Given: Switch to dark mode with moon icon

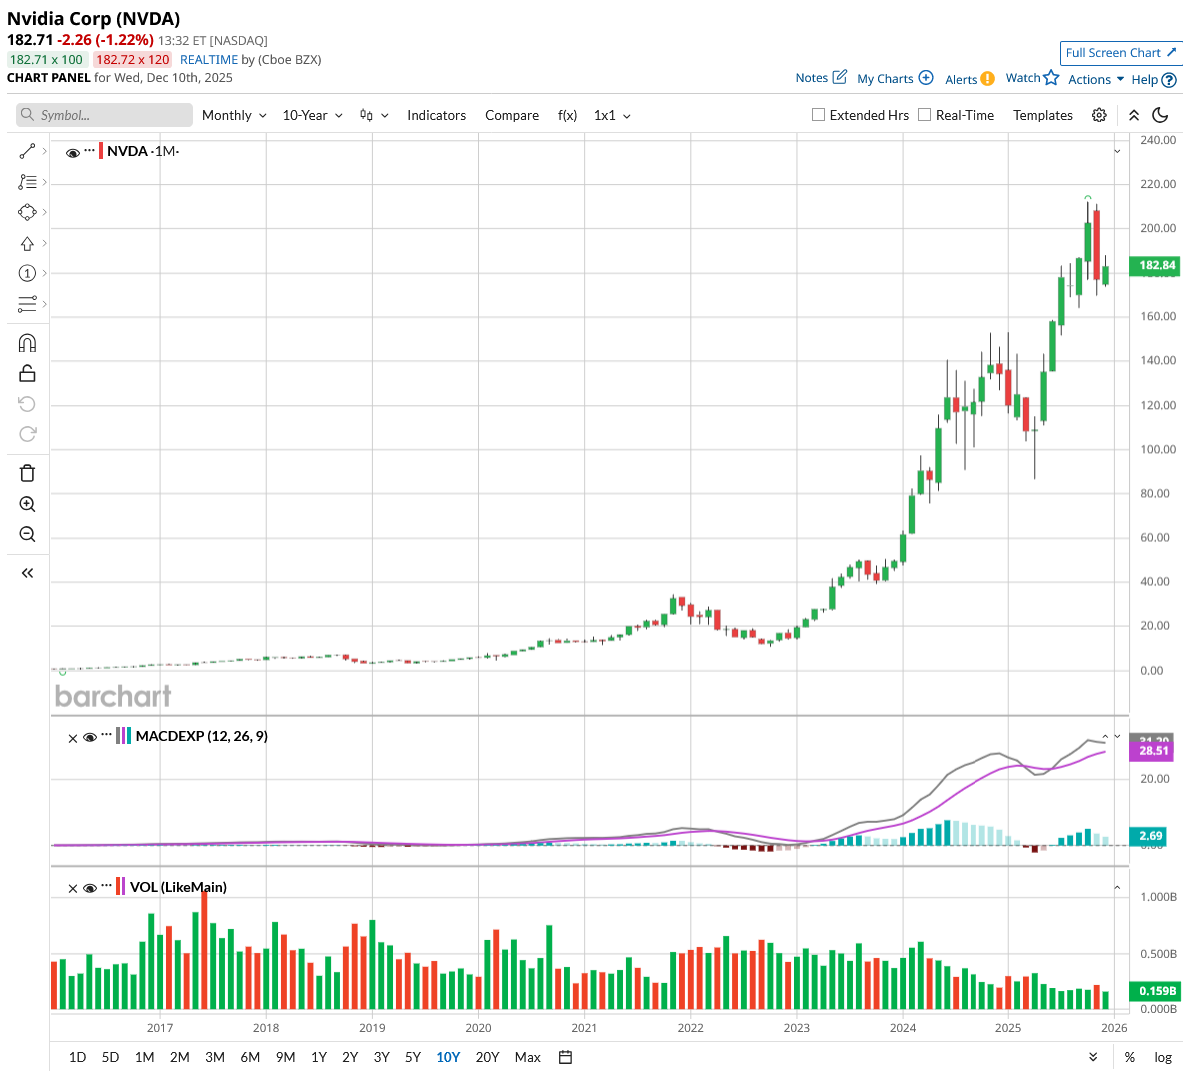Looking at the screenshot, I should [x=1161, y=115].
